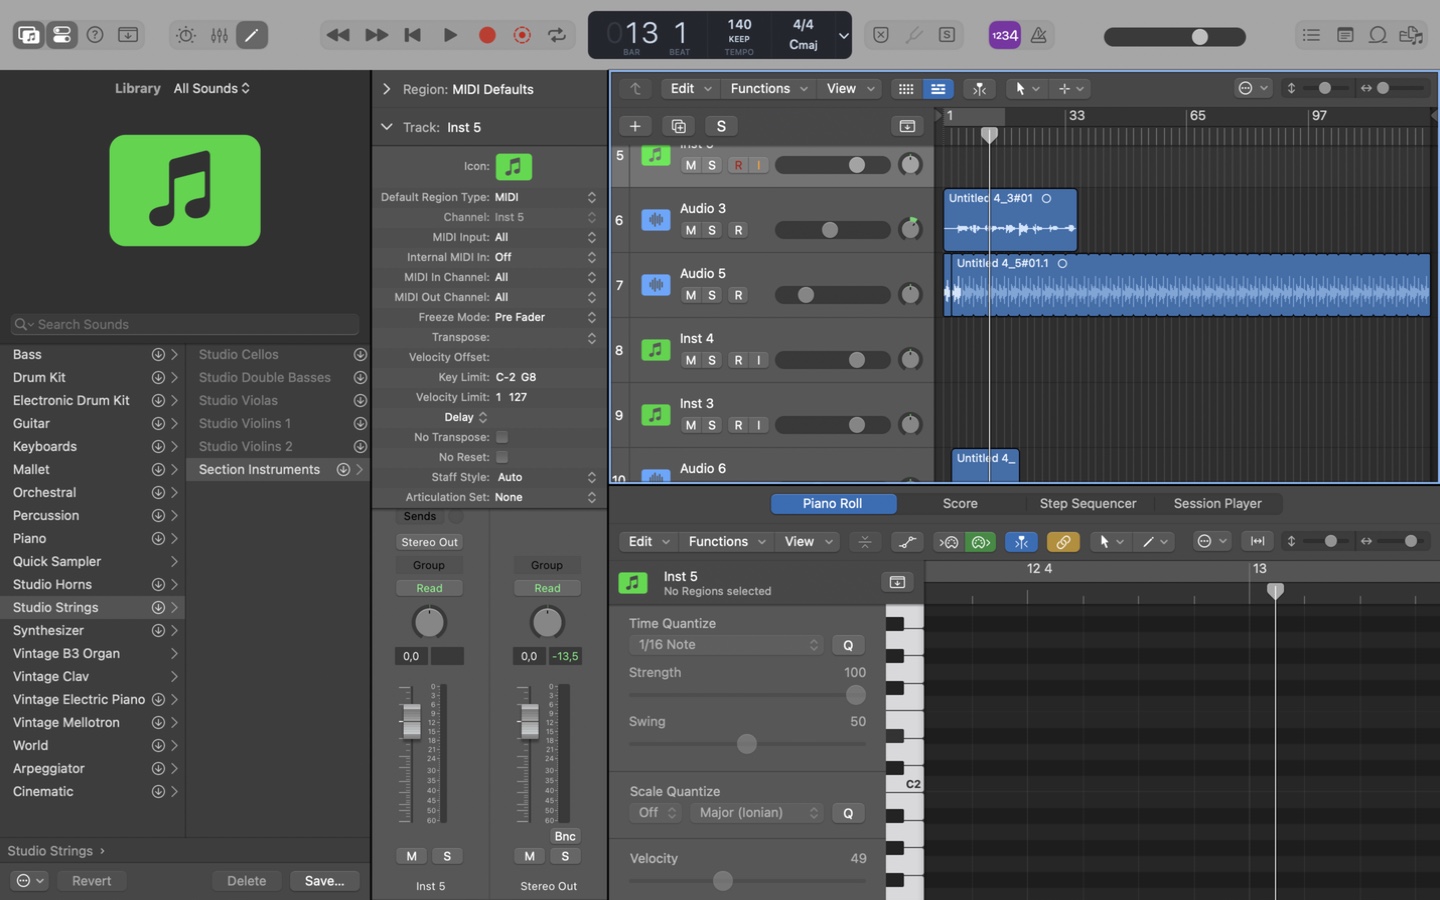This screenshot has width=1440, height=900.
Task: Click the Record button in transport
Action: click(487, 35)
